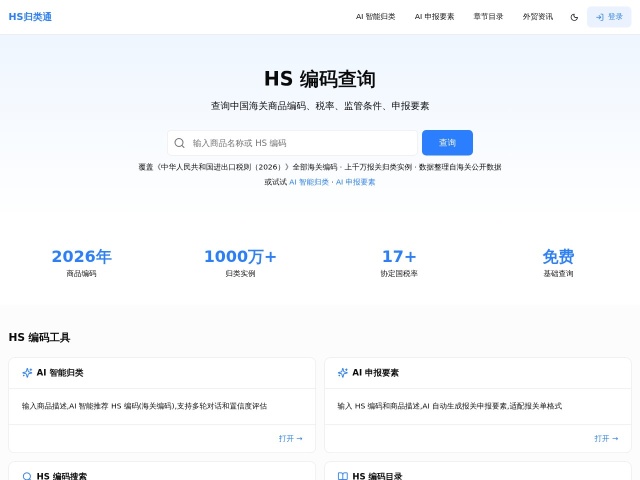Open AI 智能归类 in the top navigation

(376, 17)
